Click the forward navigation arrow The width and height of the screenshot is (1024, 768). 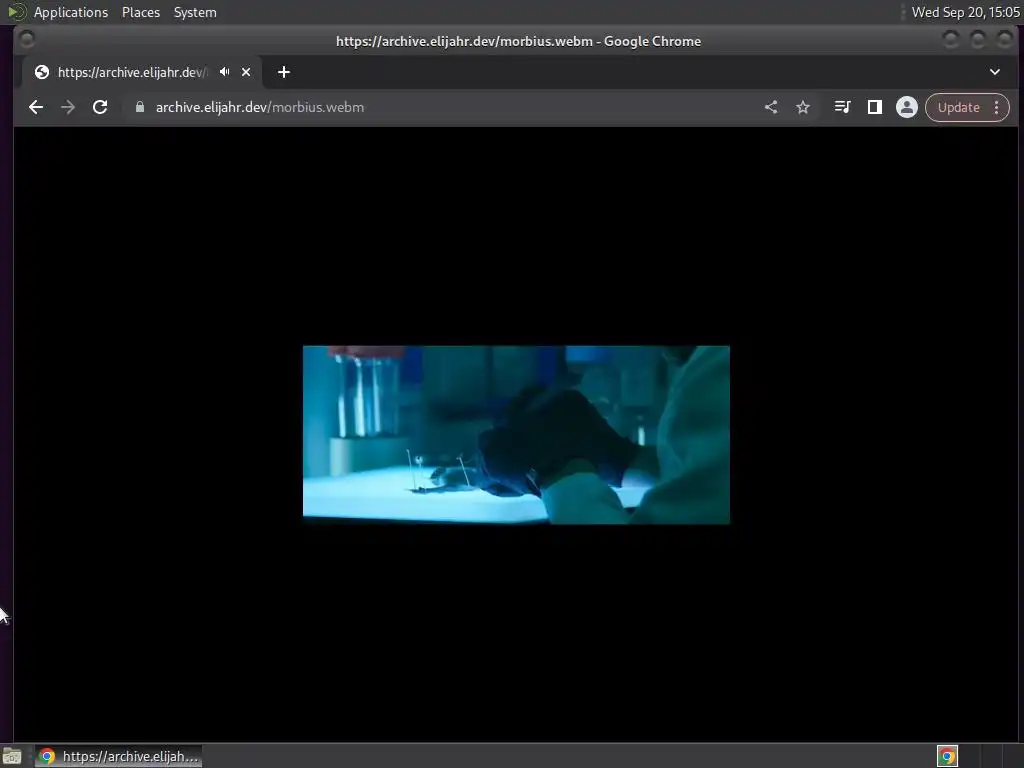pos(68,107)
